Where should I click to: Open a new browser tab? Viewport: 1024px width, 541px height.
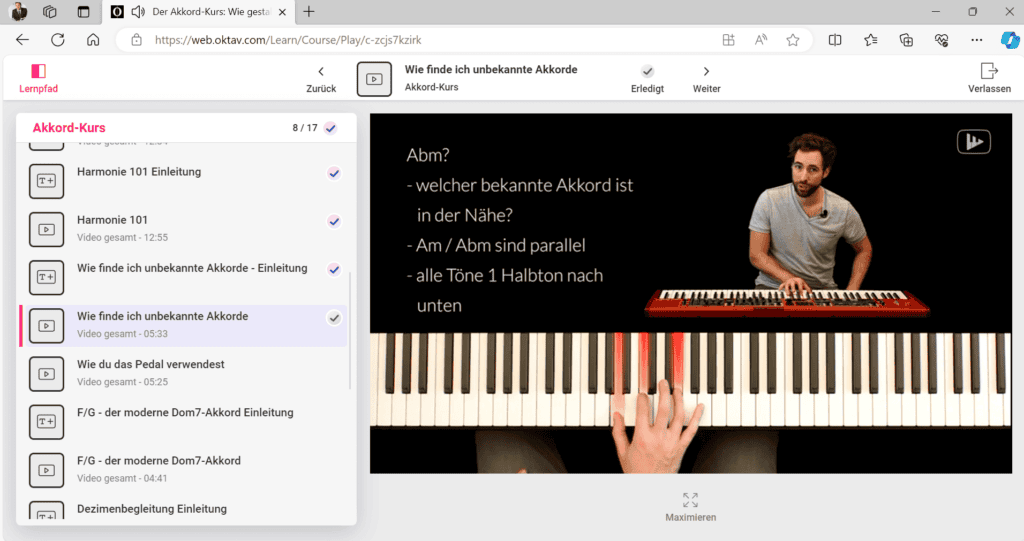(x=309, y=12)
